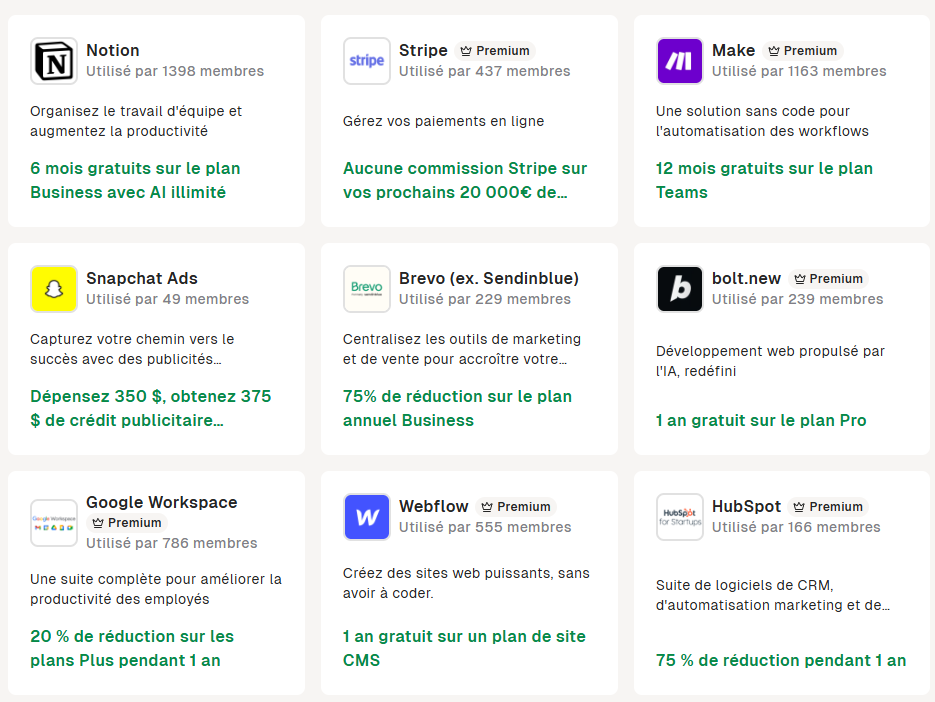The width and height of the screenshot is (935, 702).
Task: Click '1 an gratuit sur le plan Pro' offer
Action: tap(761, 420)
